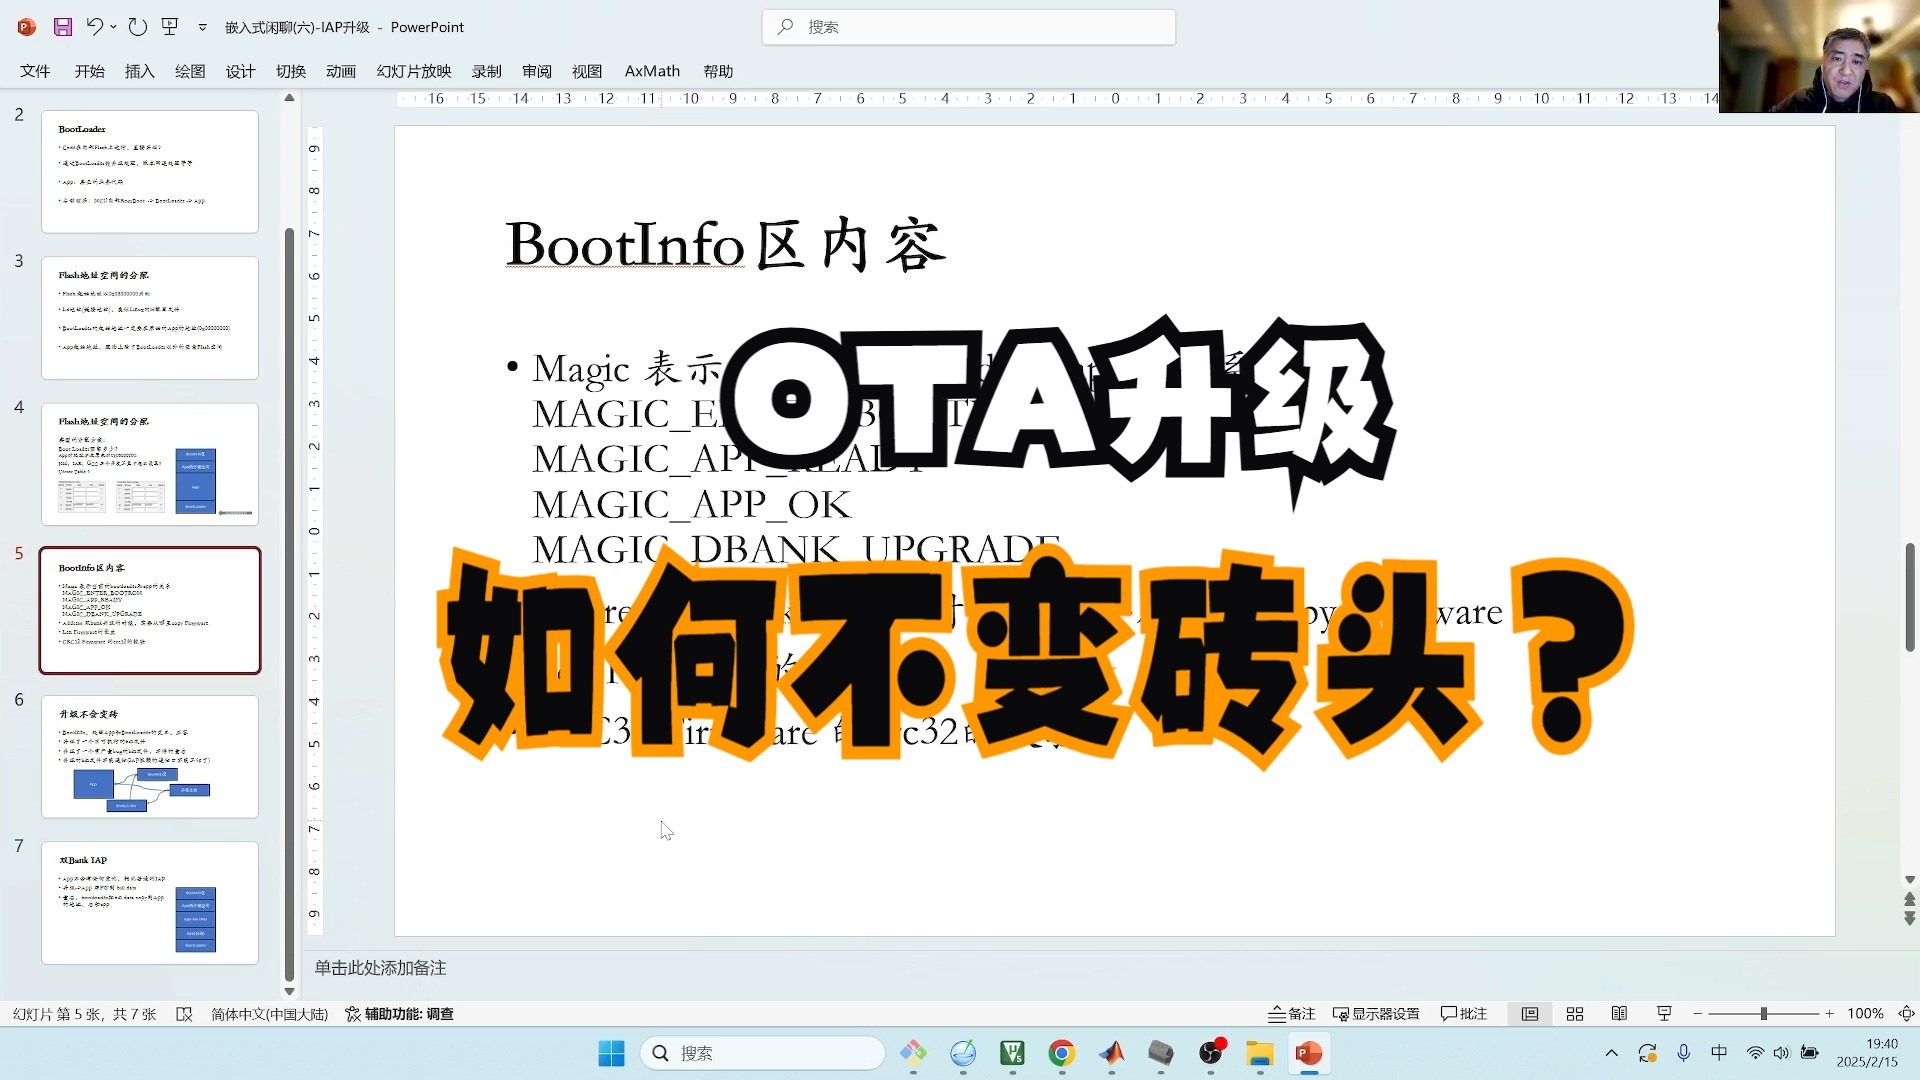The width and height of the screenshot is (1920, 1080).
Task: Start slideshow from the quick access toolbar
Action: pyautogui.click(x=170, y=27)
